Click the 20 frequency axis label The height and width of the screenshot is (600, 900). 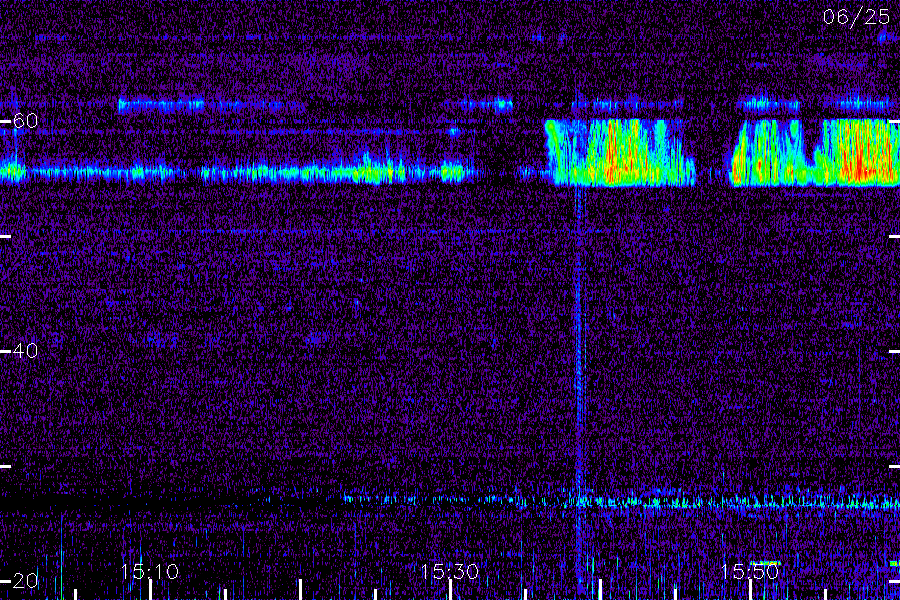(25, 580)
